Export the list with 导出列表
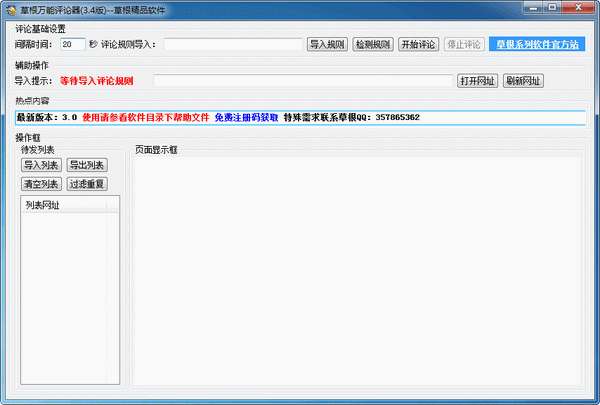600x405 pixels. click(87, 165)
